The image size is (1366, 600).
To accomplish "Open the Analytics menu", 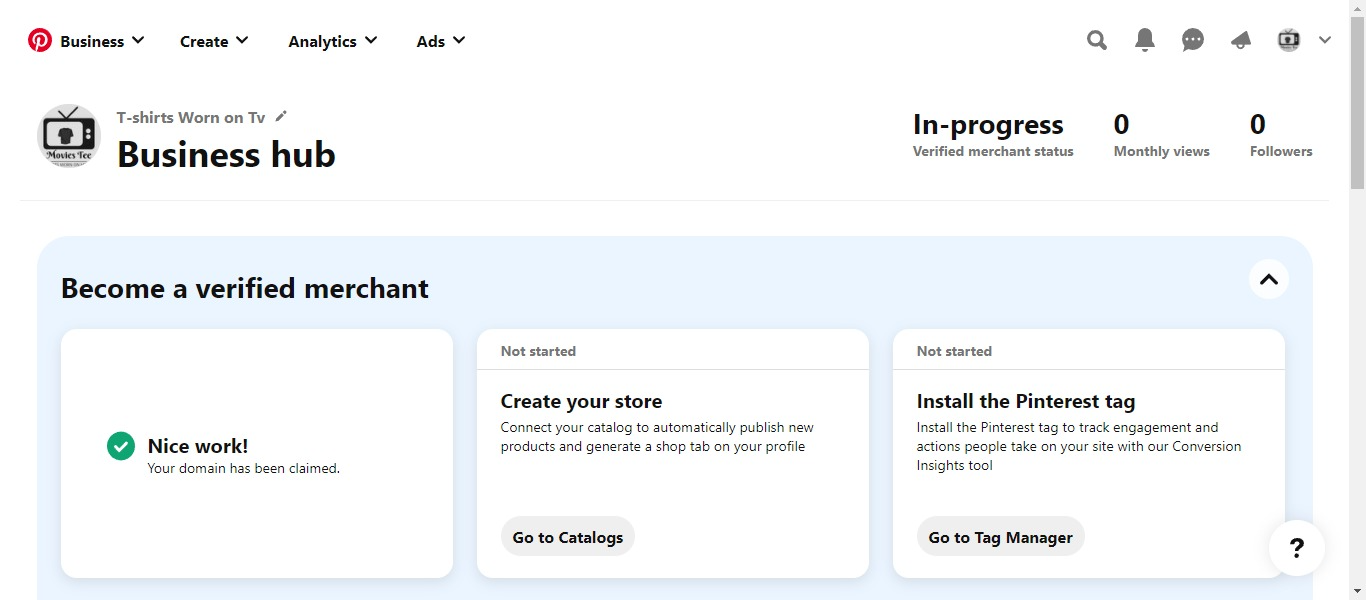I will coord(332,41).
